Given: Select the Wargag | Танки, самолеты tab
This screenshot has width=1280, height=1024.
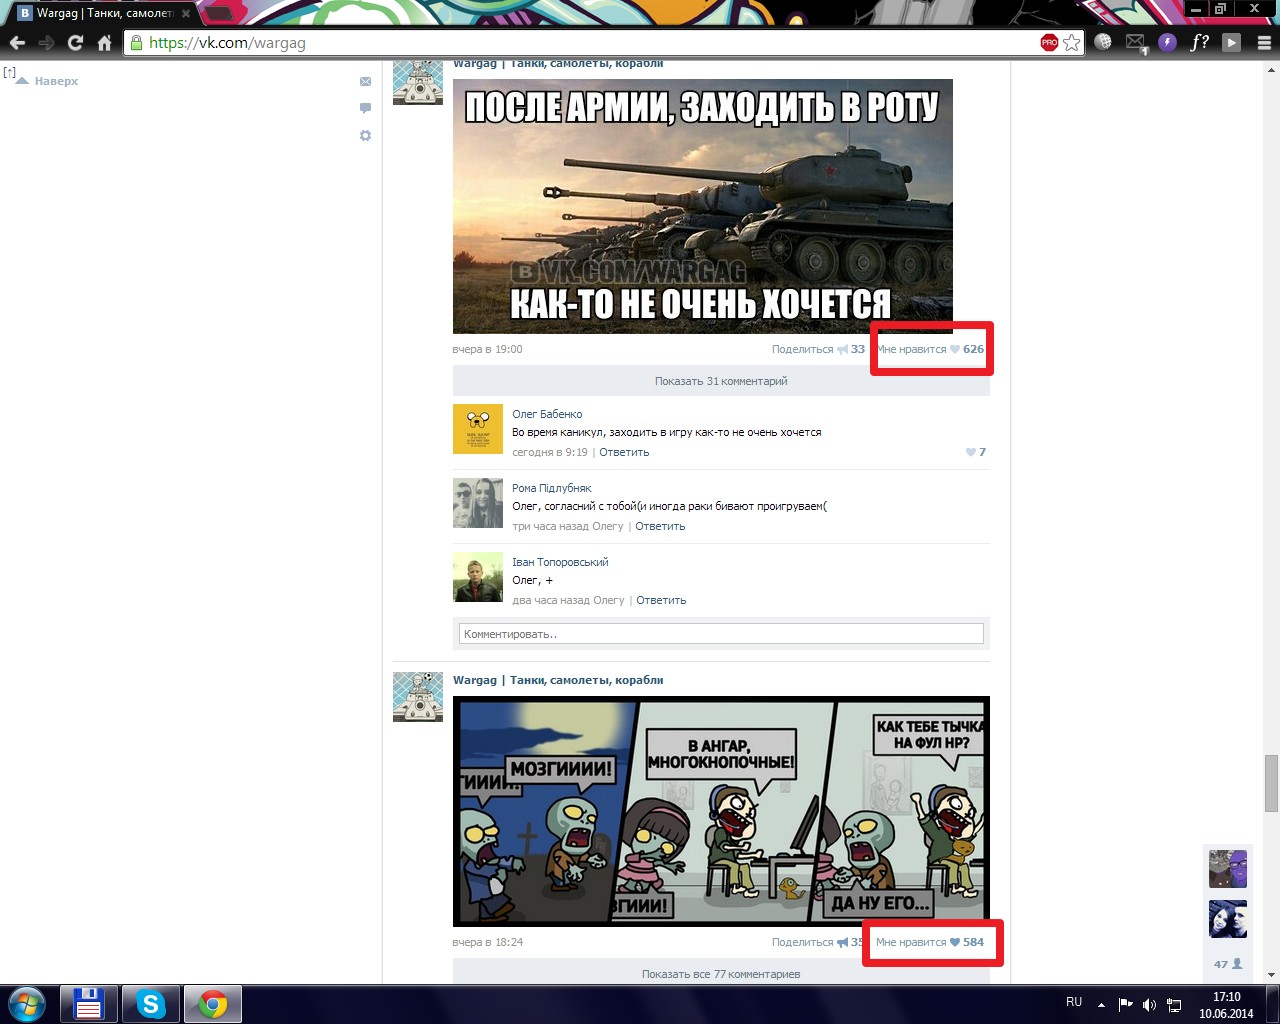Looking at the screenshot, I should pos(104,13).
